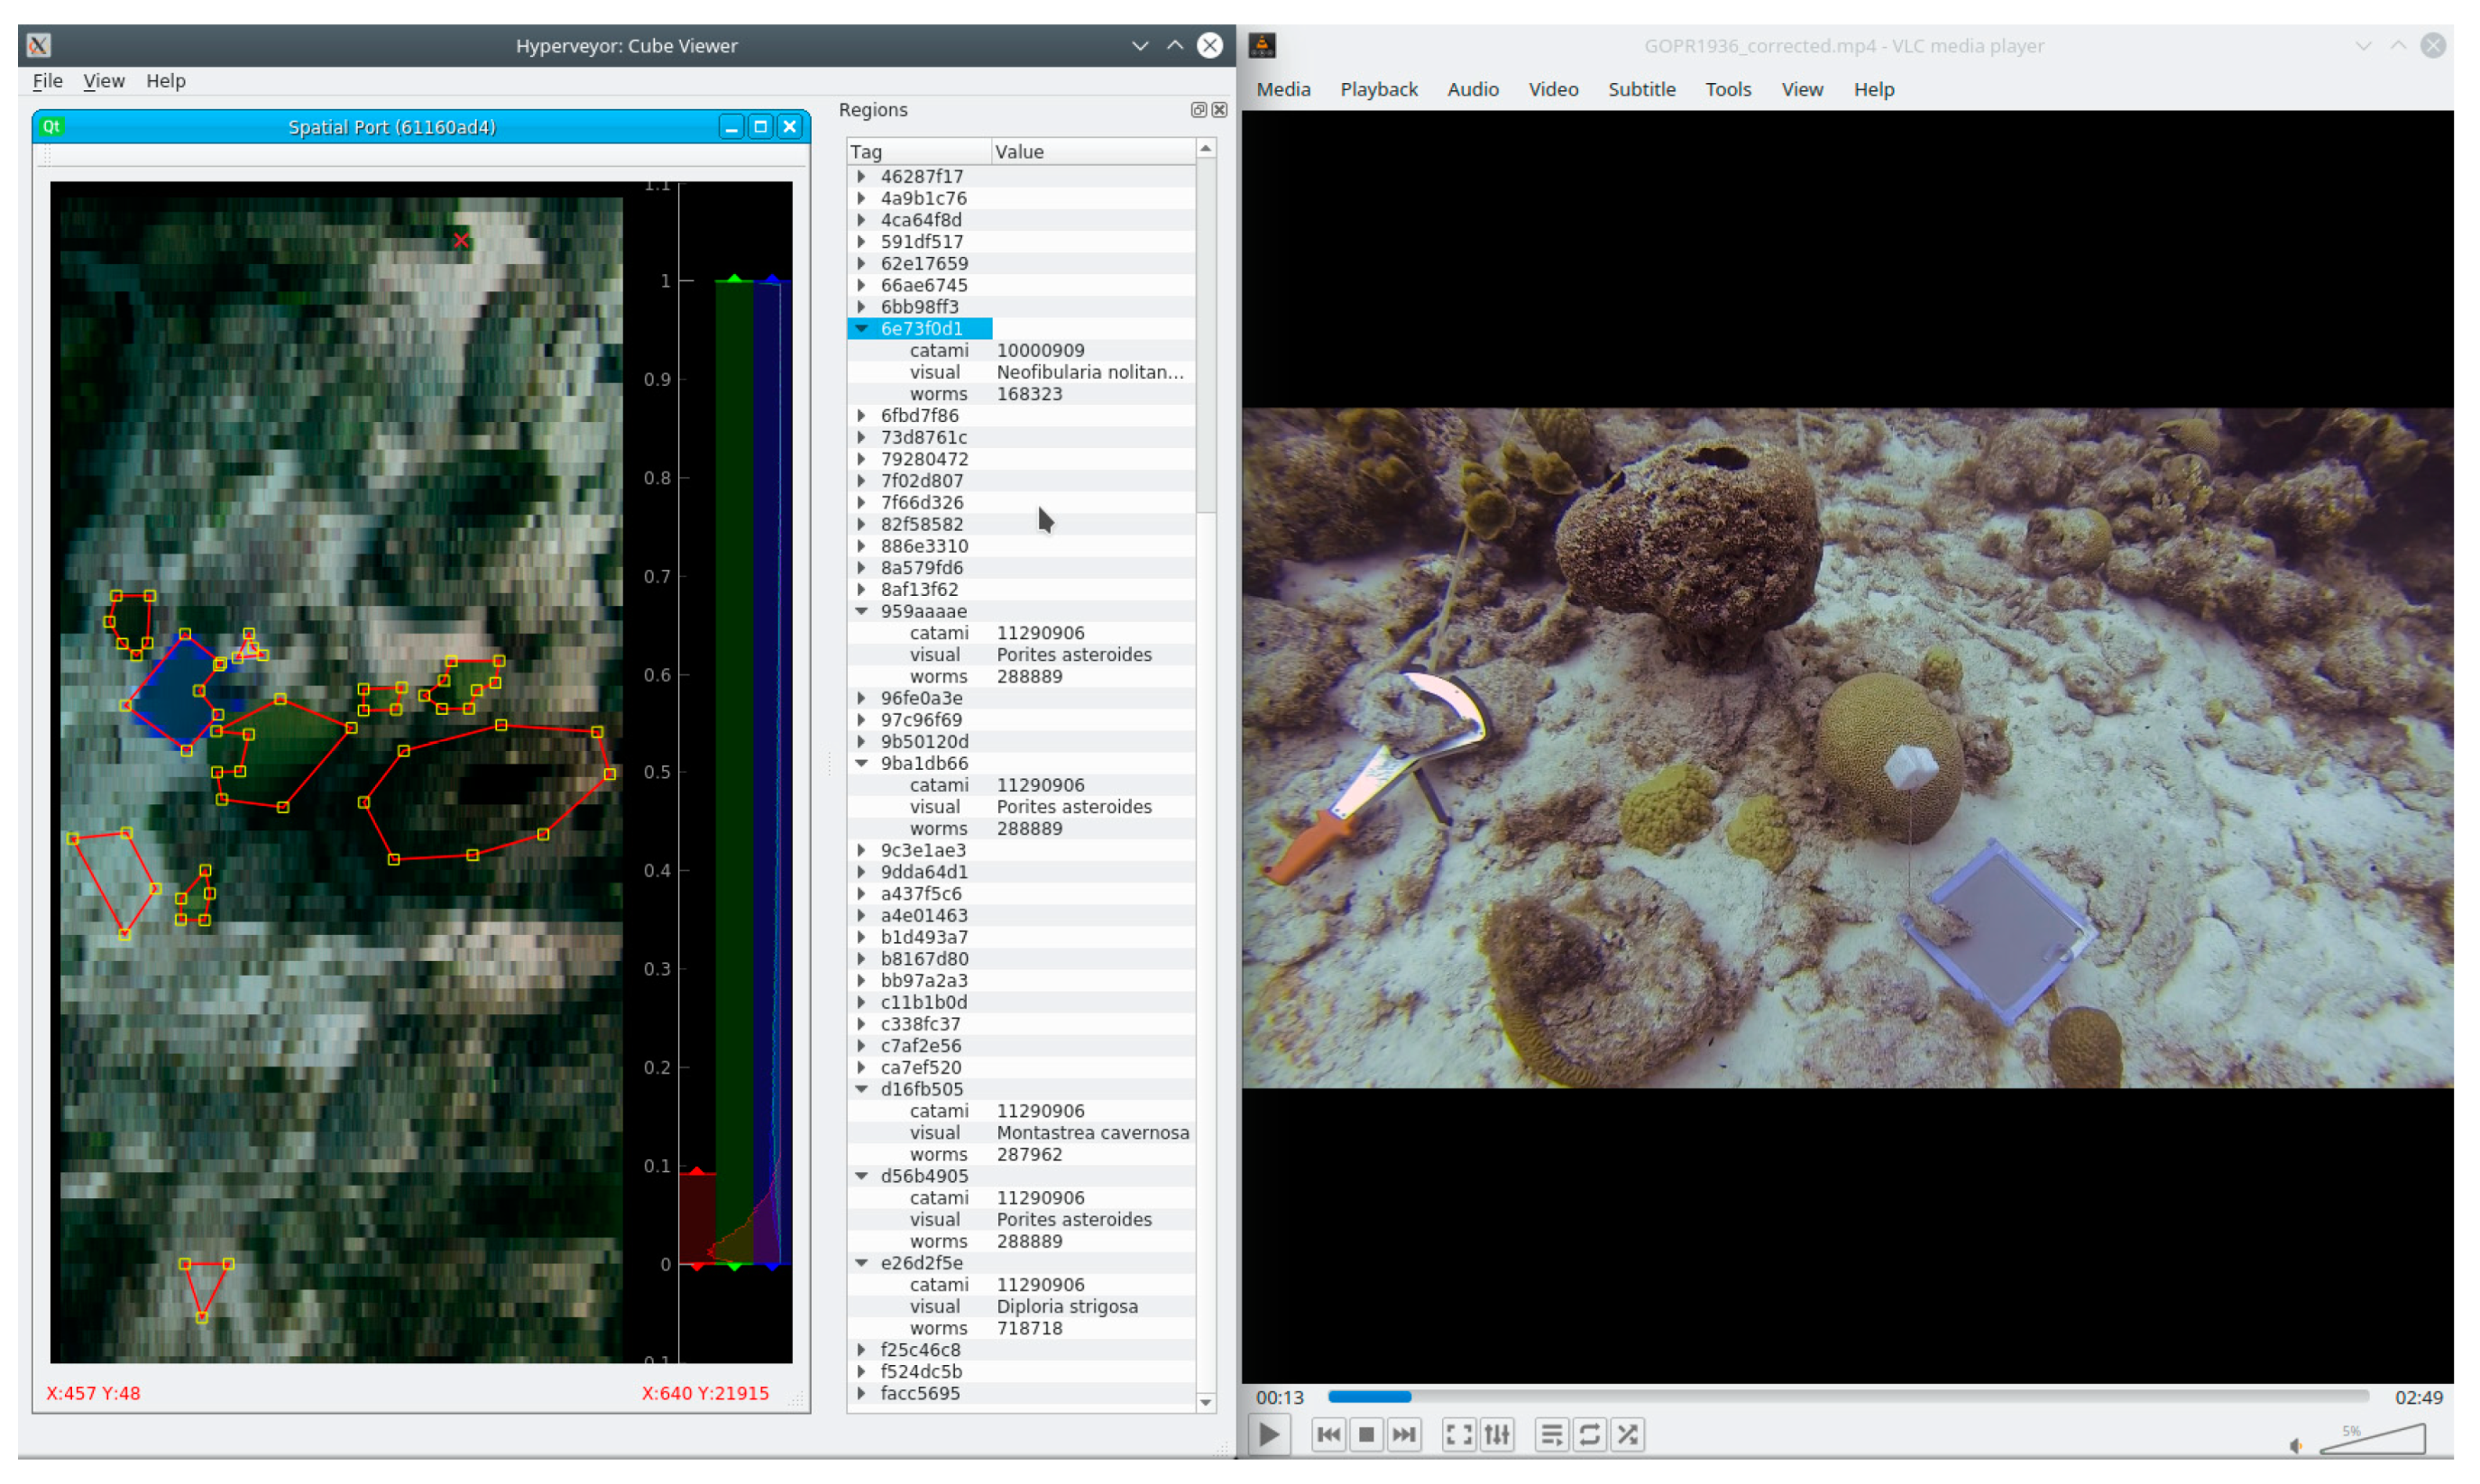The height and width of the screenshot is (1484, 2480).
Task: Open the Hyperveyor File menu
Action: (47, 81)
